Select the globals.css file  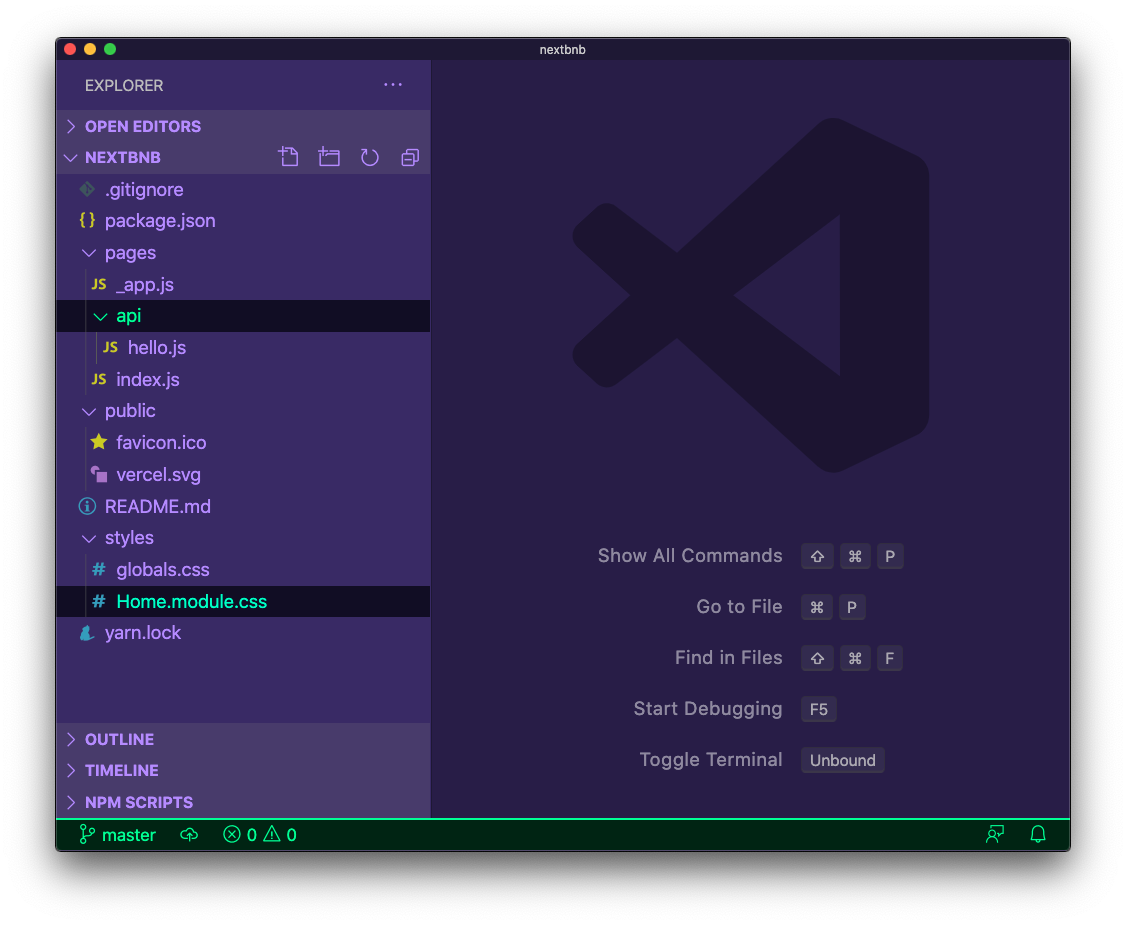pyautogui.click(x=162, y=570)
